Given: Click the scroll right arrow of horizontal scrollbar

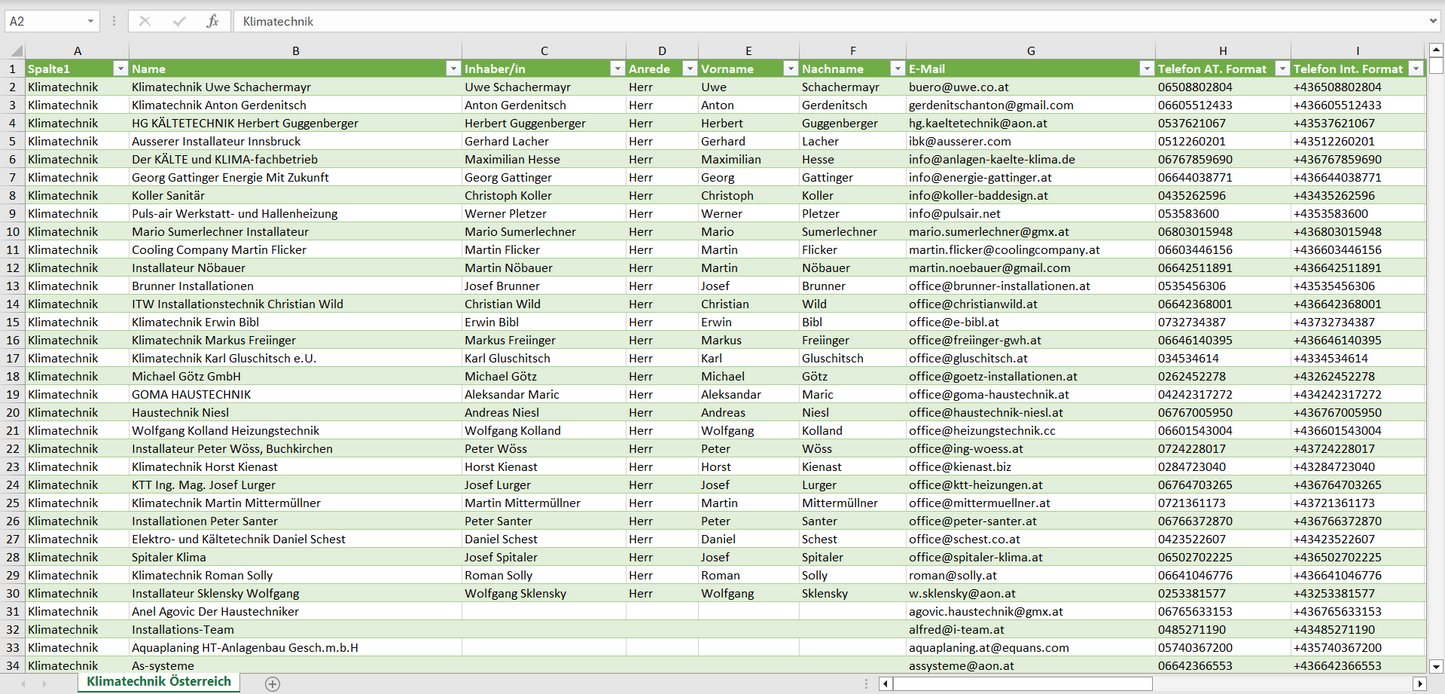Looking at the screenshot, I should (1419, 684).
